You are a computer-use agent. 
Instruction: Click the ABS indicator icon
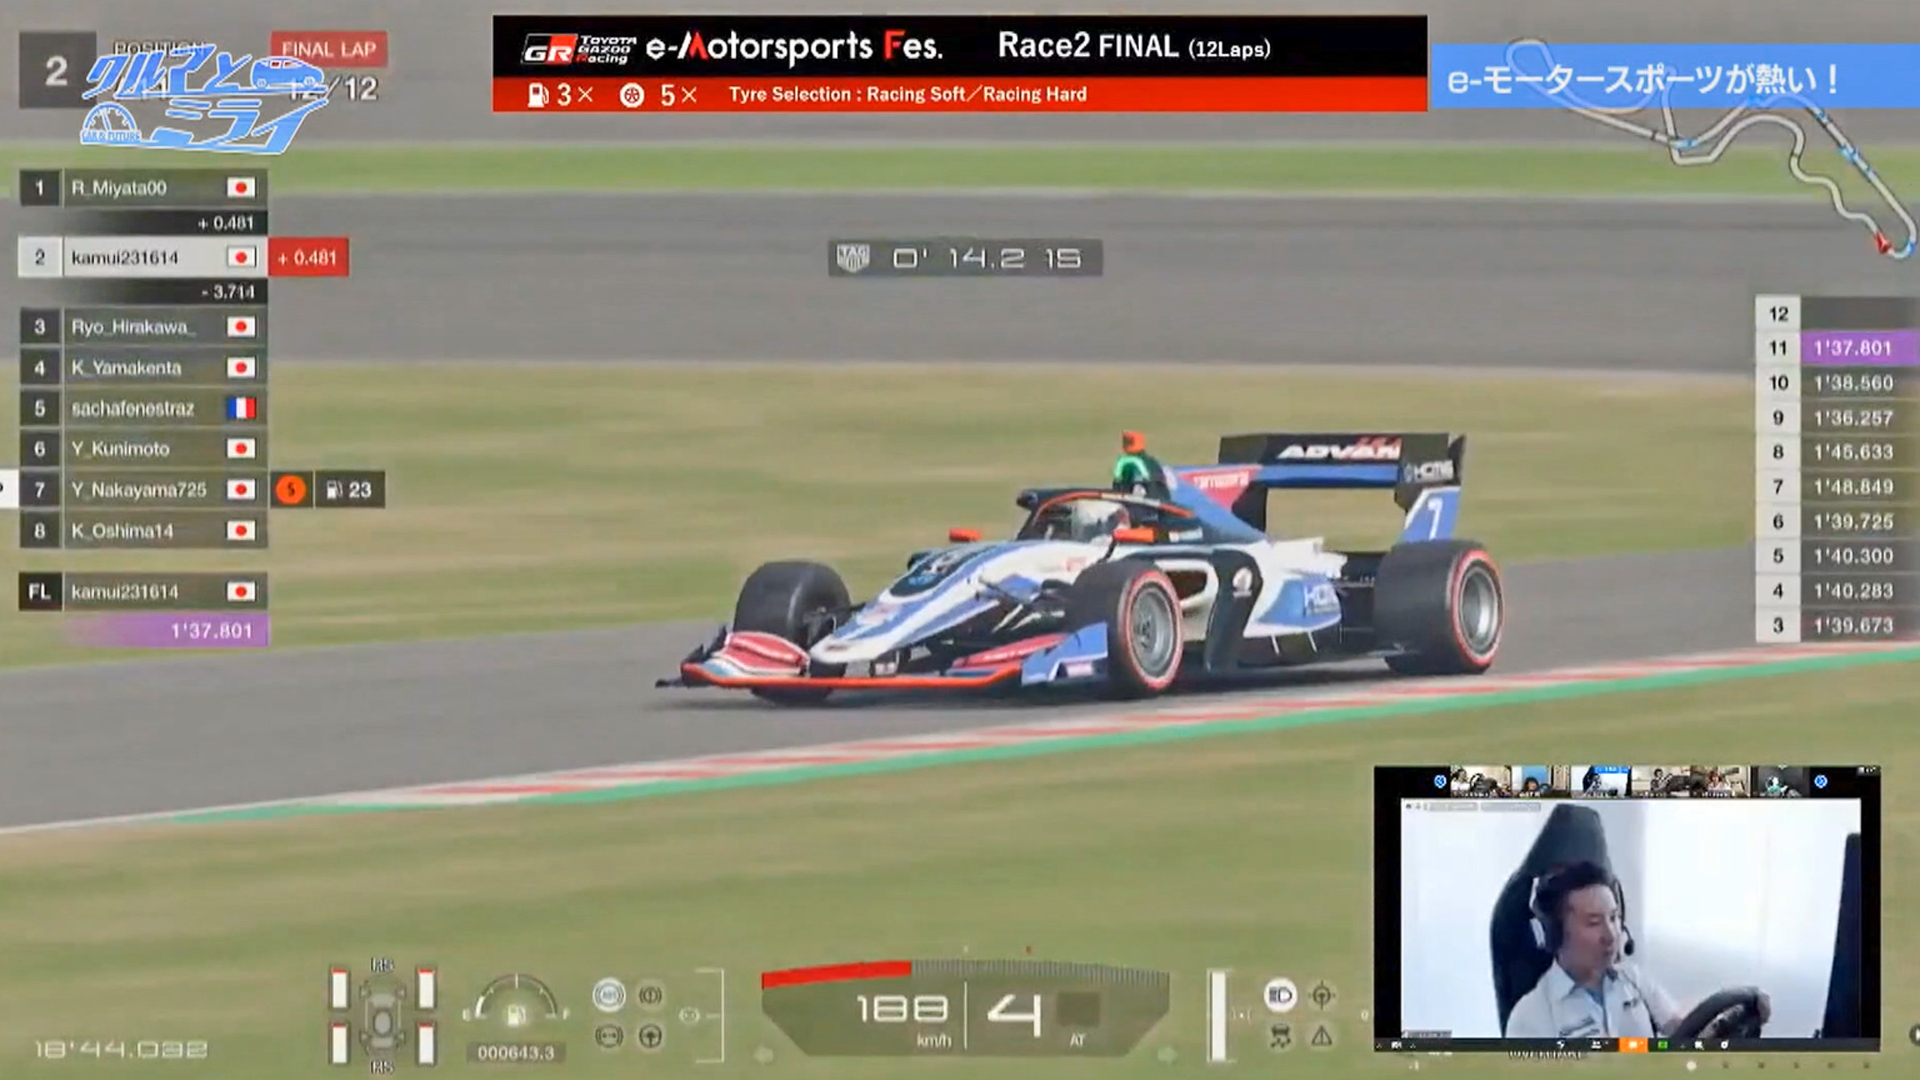tap(609, 995)
